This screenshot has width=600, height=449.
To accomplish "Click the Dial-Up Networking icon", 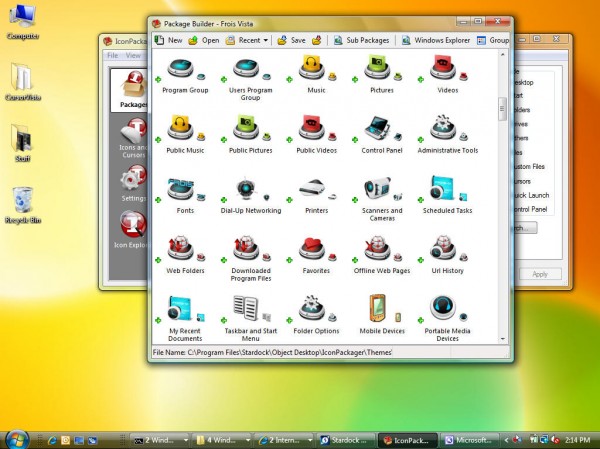I will 247,187.
